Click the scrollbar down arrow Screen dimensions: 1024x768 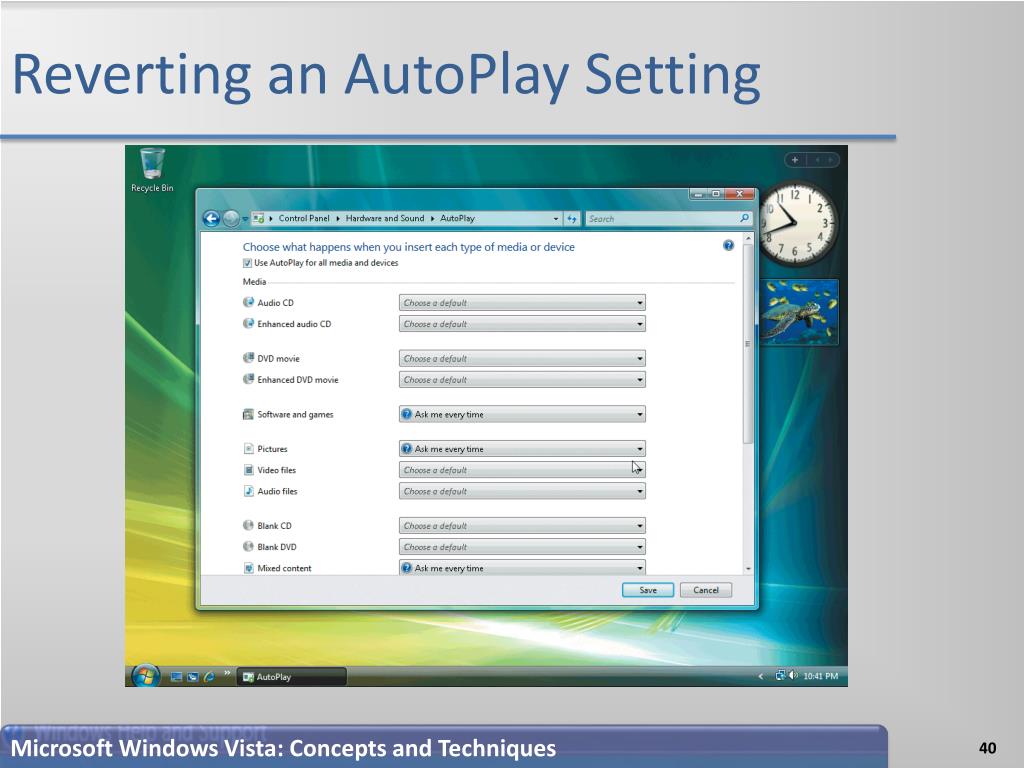coord(748,569)
